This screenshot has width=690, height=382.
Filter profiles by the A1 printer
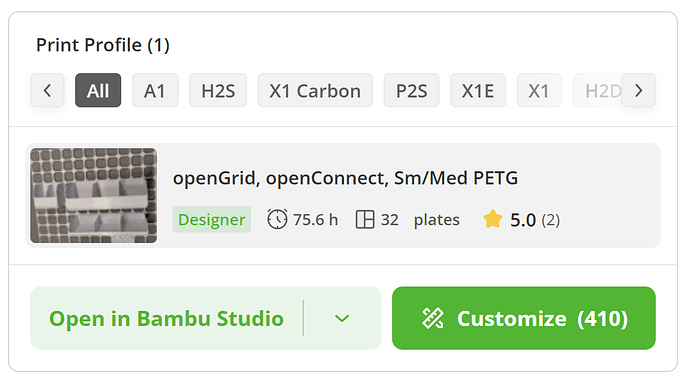(155, 90)
